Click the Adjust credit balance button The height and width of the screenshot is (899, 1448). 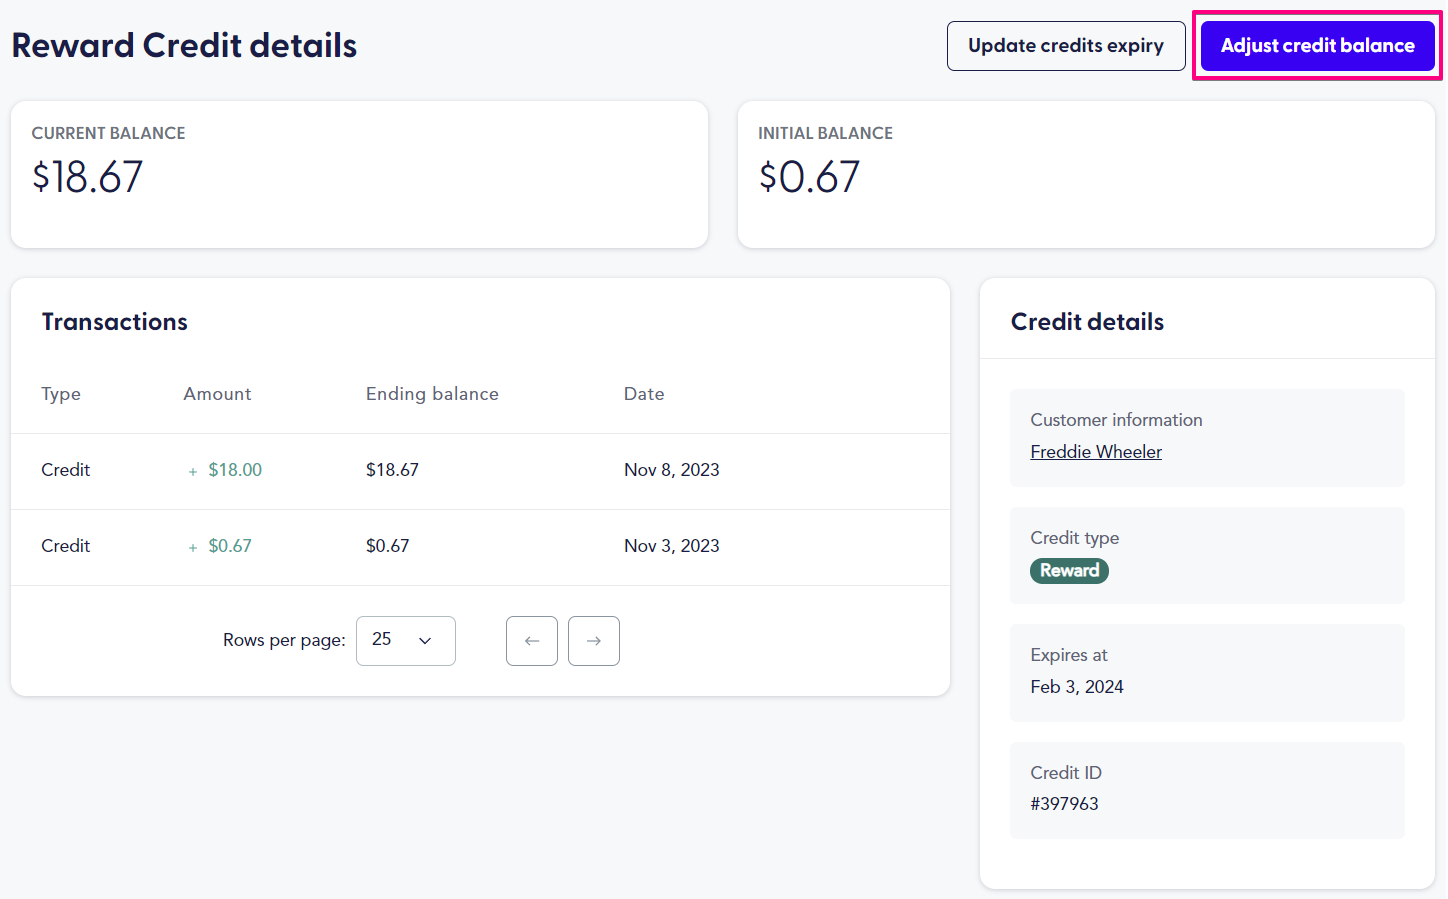(1316, 45)
